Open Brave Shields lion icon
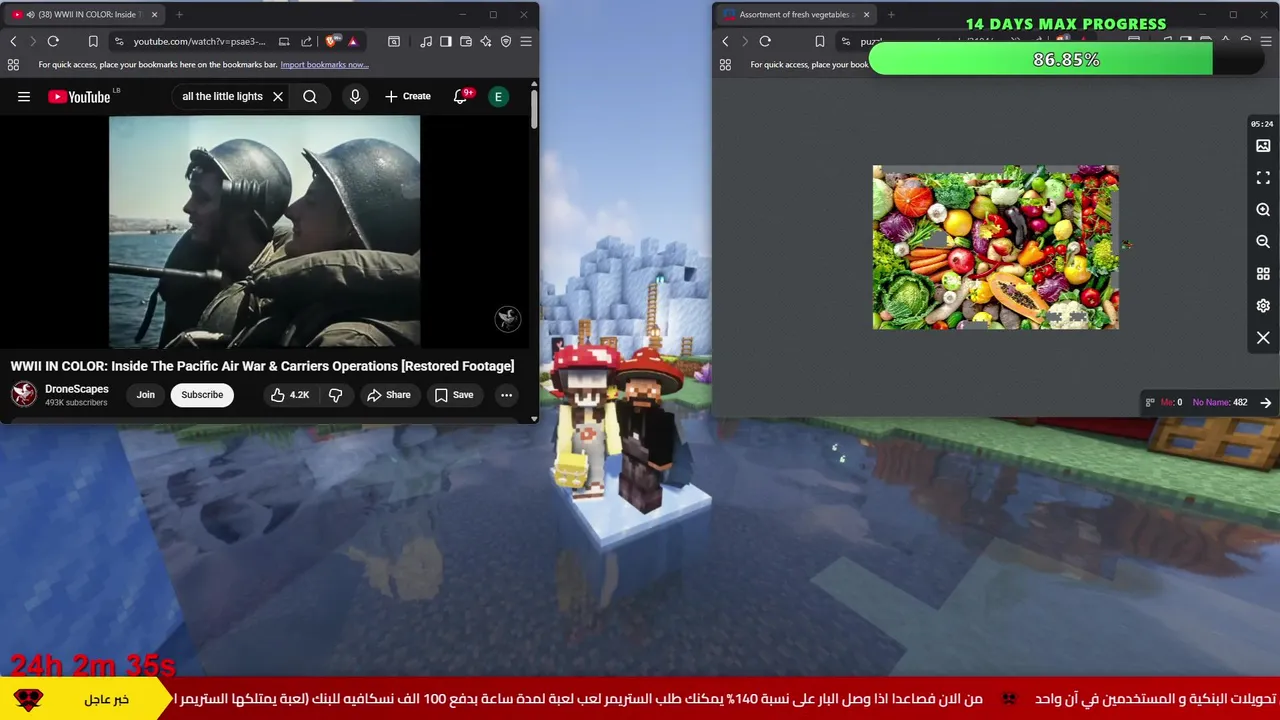Screen dimensions: 1280x720 tap(332, 41)
